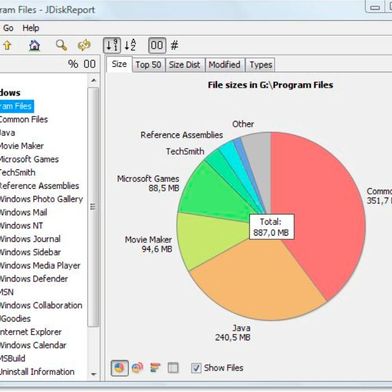Click the TechSmith chart label
392x392 pixels.
point(185,151)
